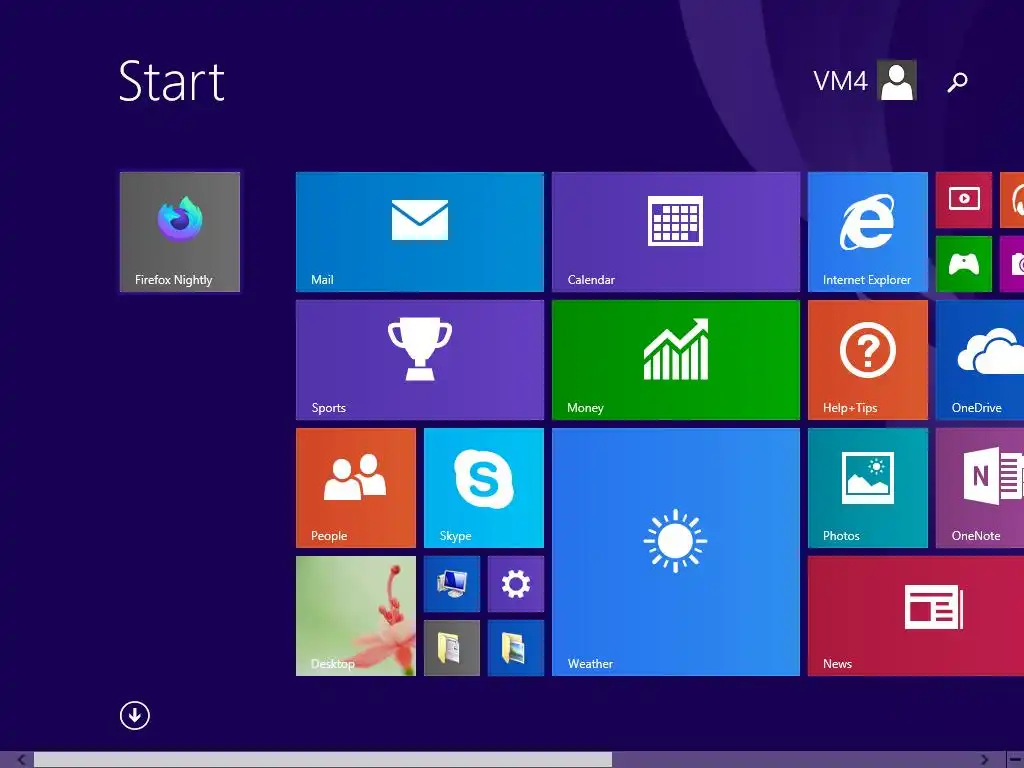Open the VM4 user account menu

(x=865, y=80)
